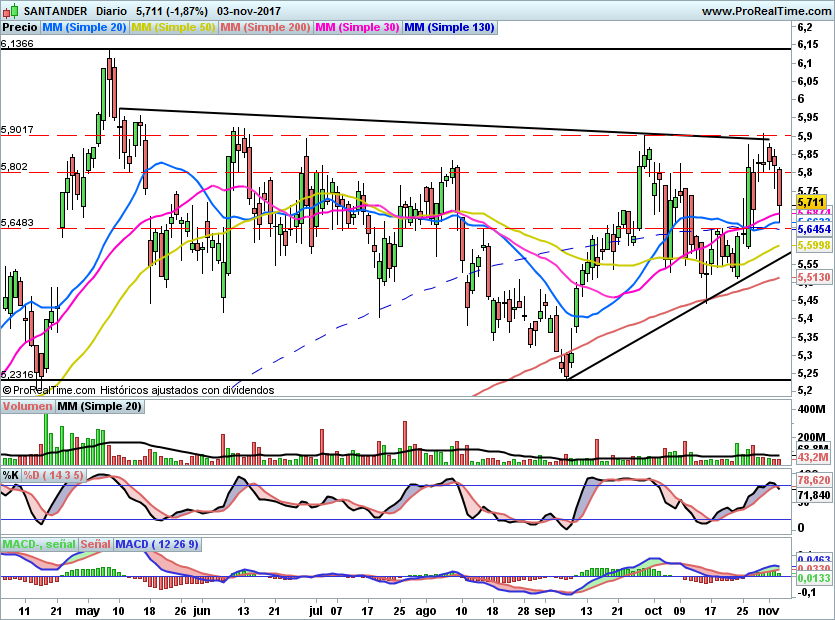This screenshot has height=620, width=835.
Task: Click the SANTANDER ticker title
Action: (55, 11)
